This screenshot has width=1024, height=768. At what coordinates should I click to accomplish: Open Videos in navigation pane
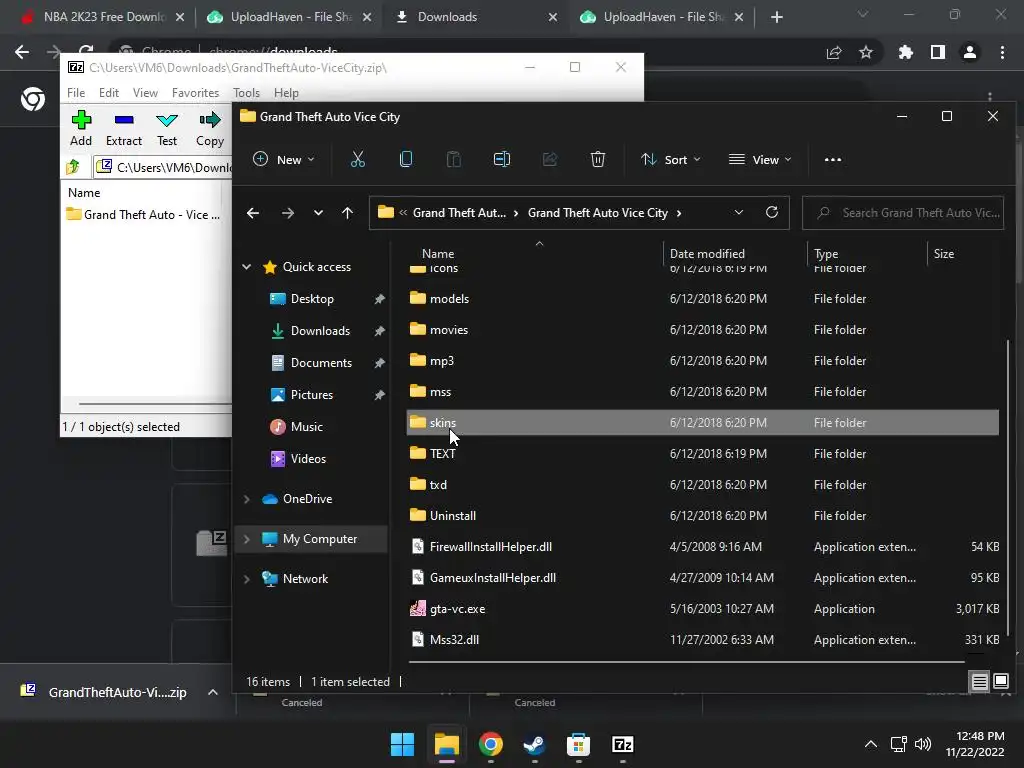point(308,458)
